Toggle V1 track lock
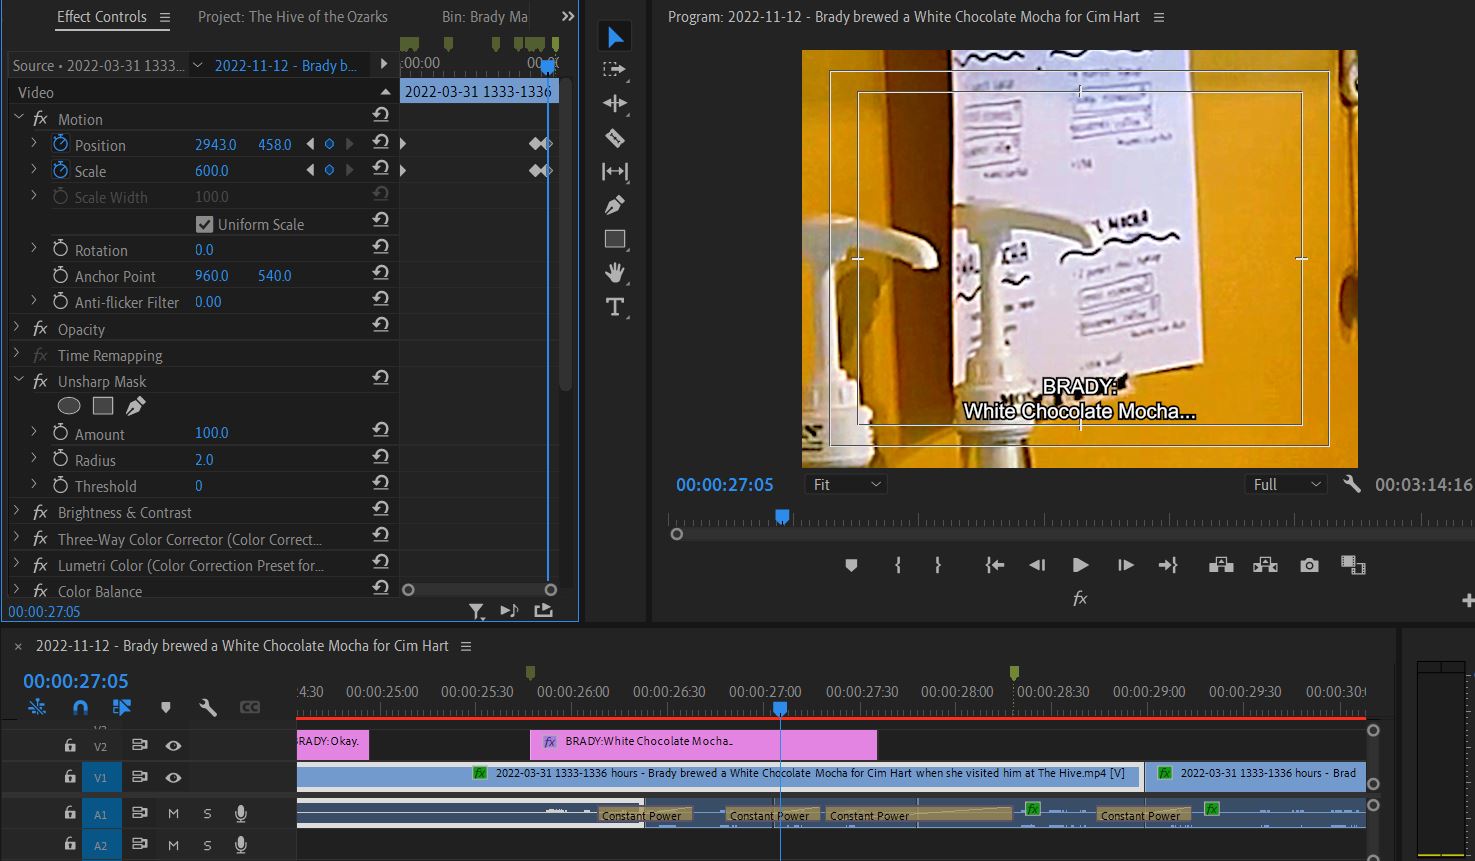This screenshot has height=861, width=1475. [69, 777]
